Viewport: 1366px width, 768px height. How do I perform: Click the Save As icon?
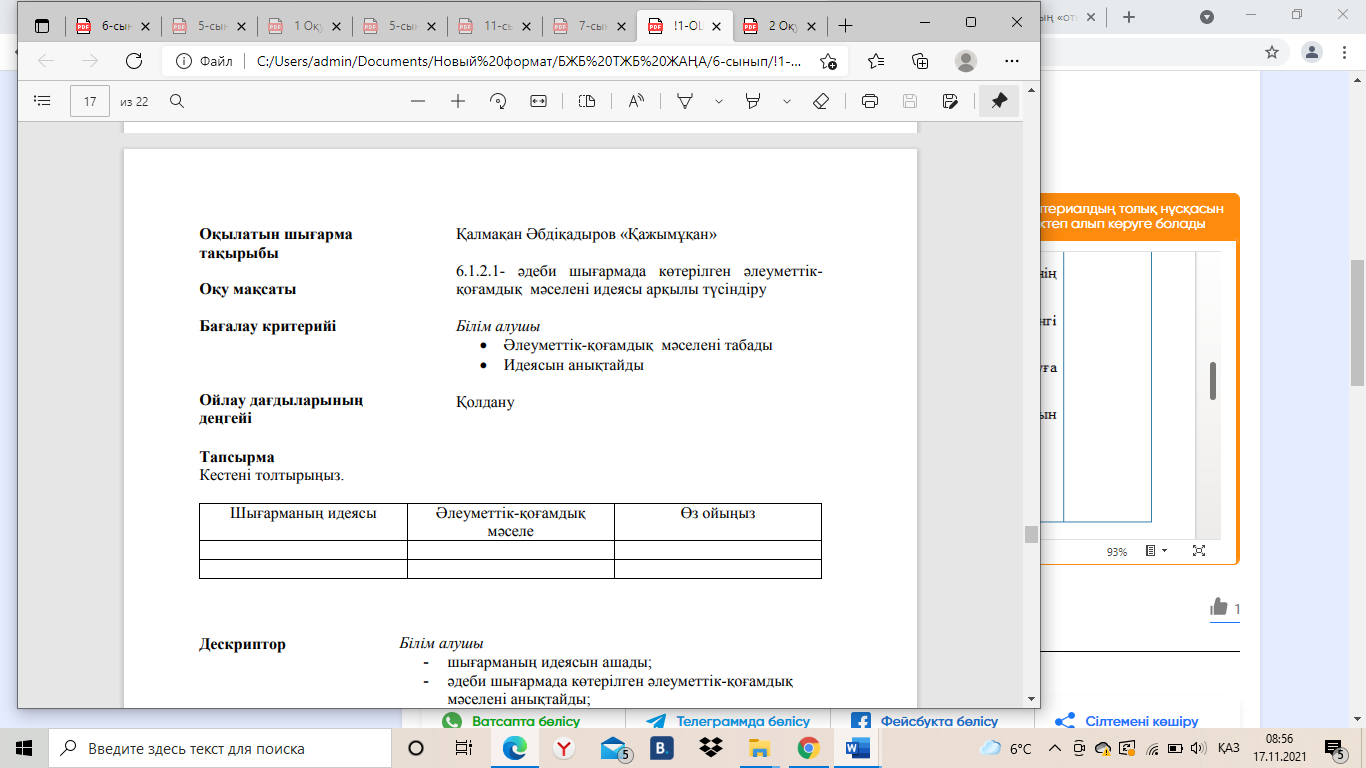951,101
